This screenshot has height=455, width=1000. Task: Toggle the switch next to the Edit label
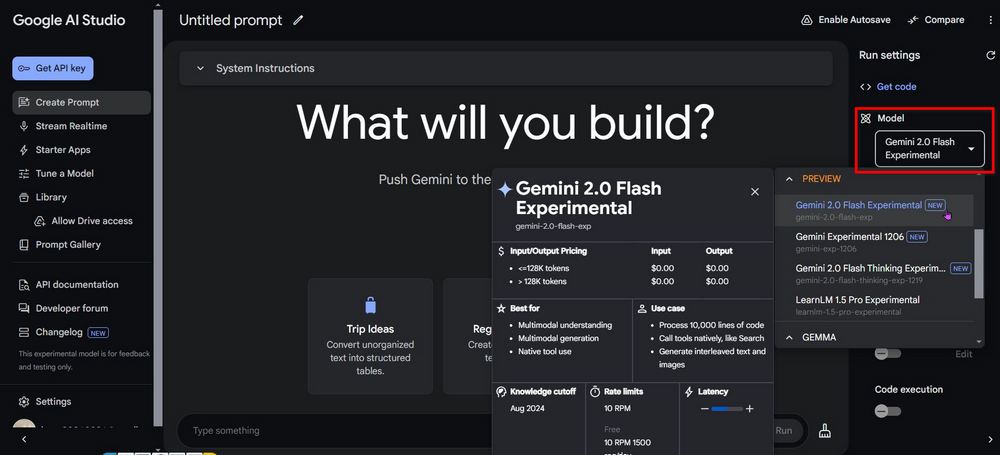click(x=887, y=354)
